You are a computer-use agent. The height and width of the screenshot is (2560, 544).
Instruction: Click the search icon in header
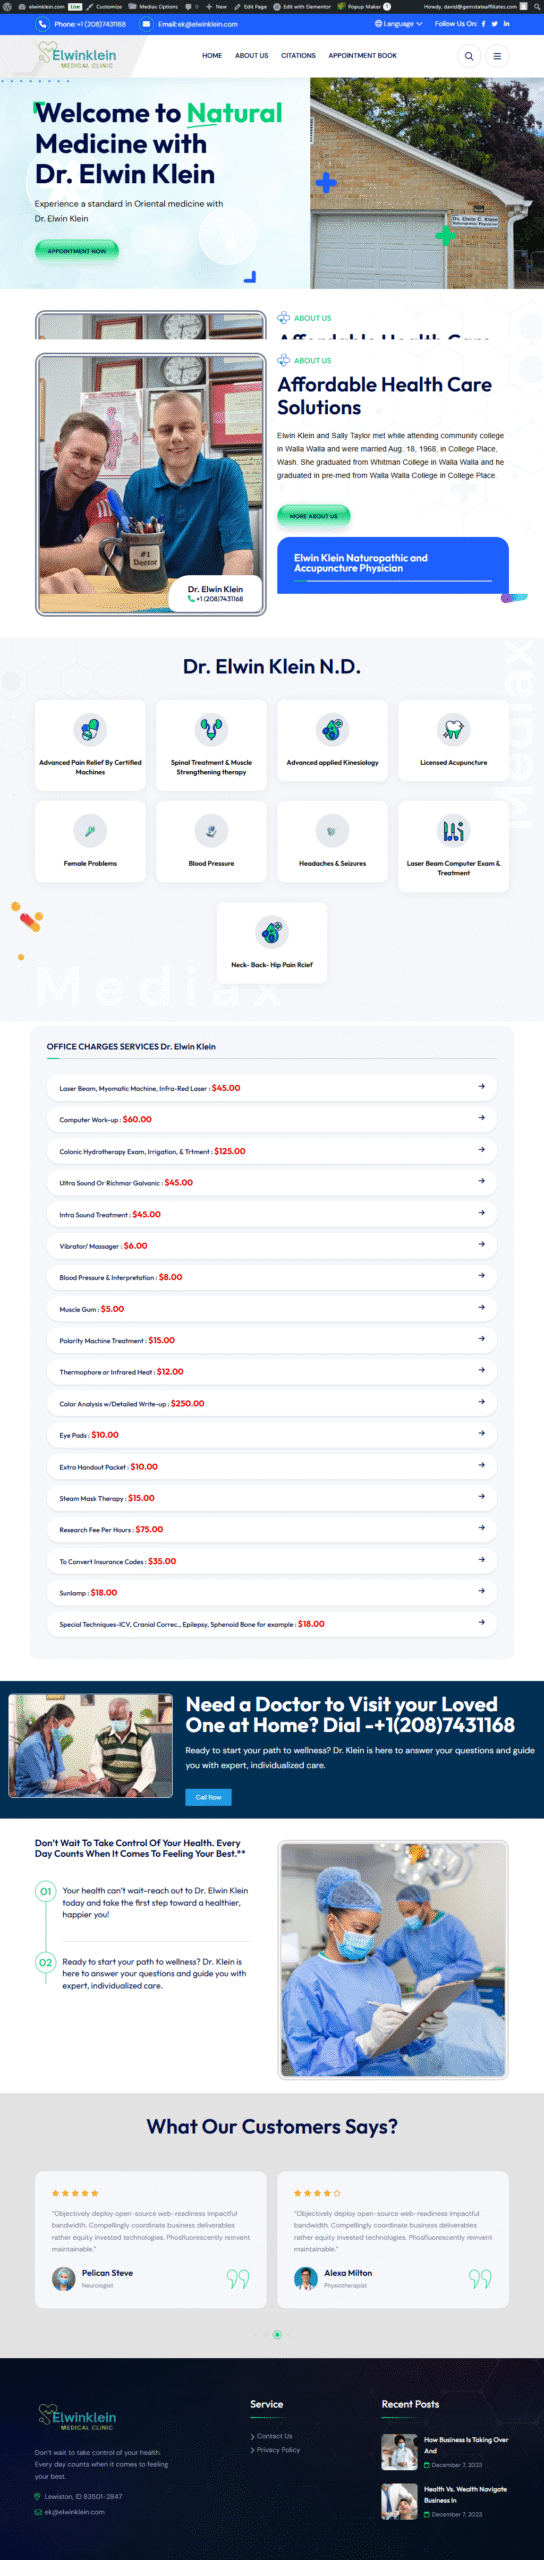[469, 56]
